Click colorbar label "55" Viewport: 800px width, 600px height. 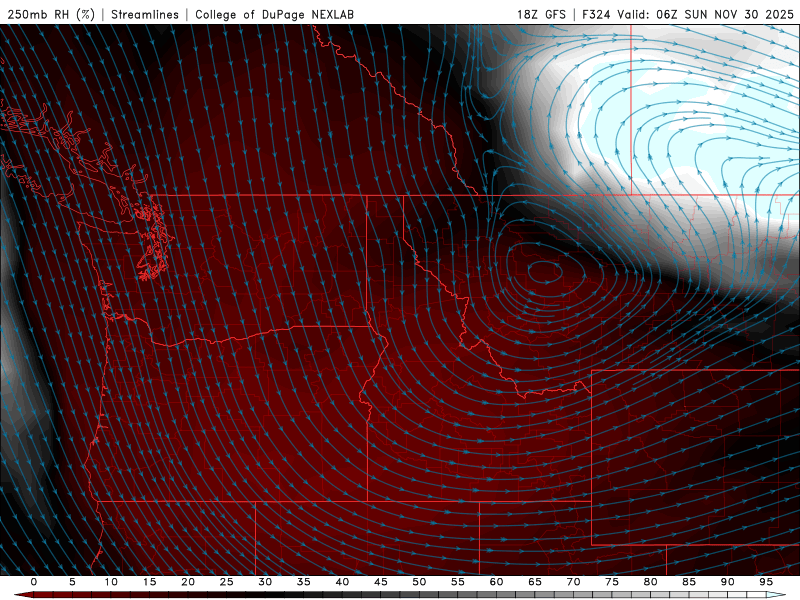458,582
